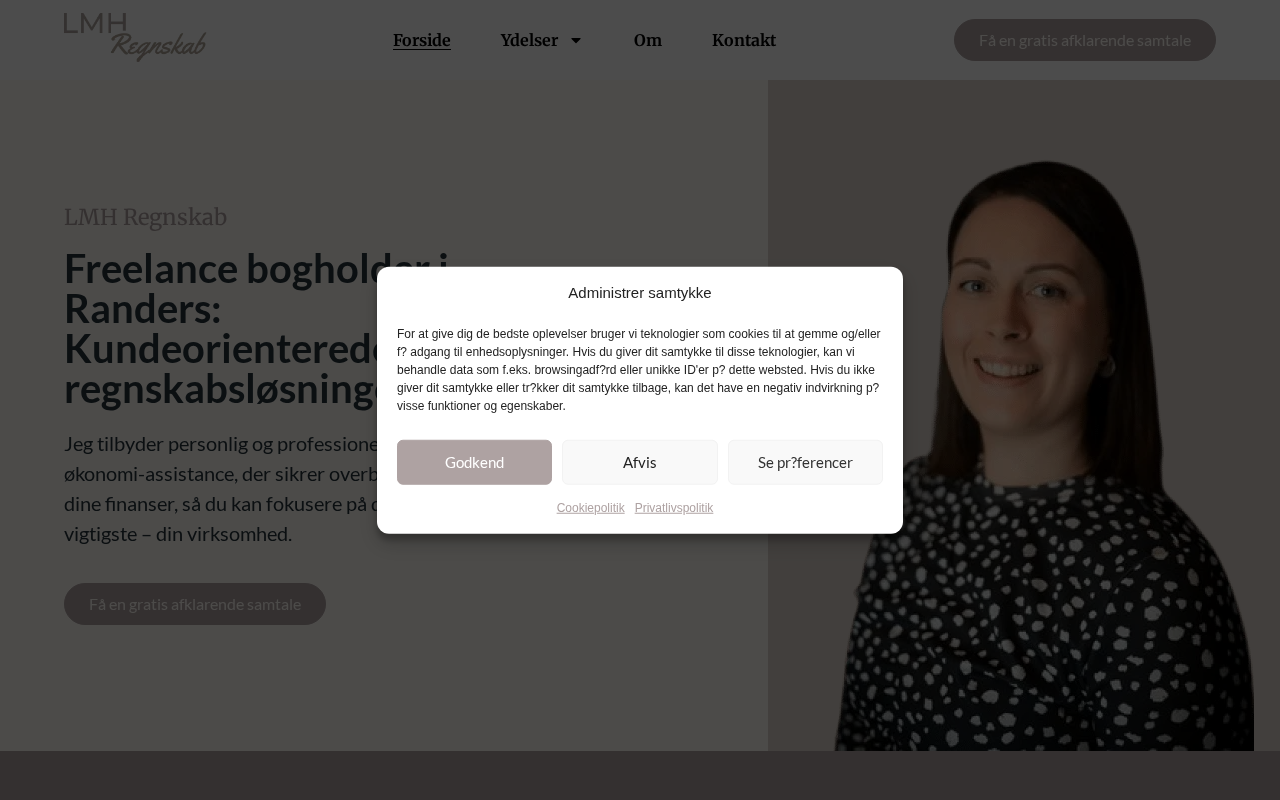Expand the Ydelser dropdown arrow
1280x800 pixels.
coord(575,40)
